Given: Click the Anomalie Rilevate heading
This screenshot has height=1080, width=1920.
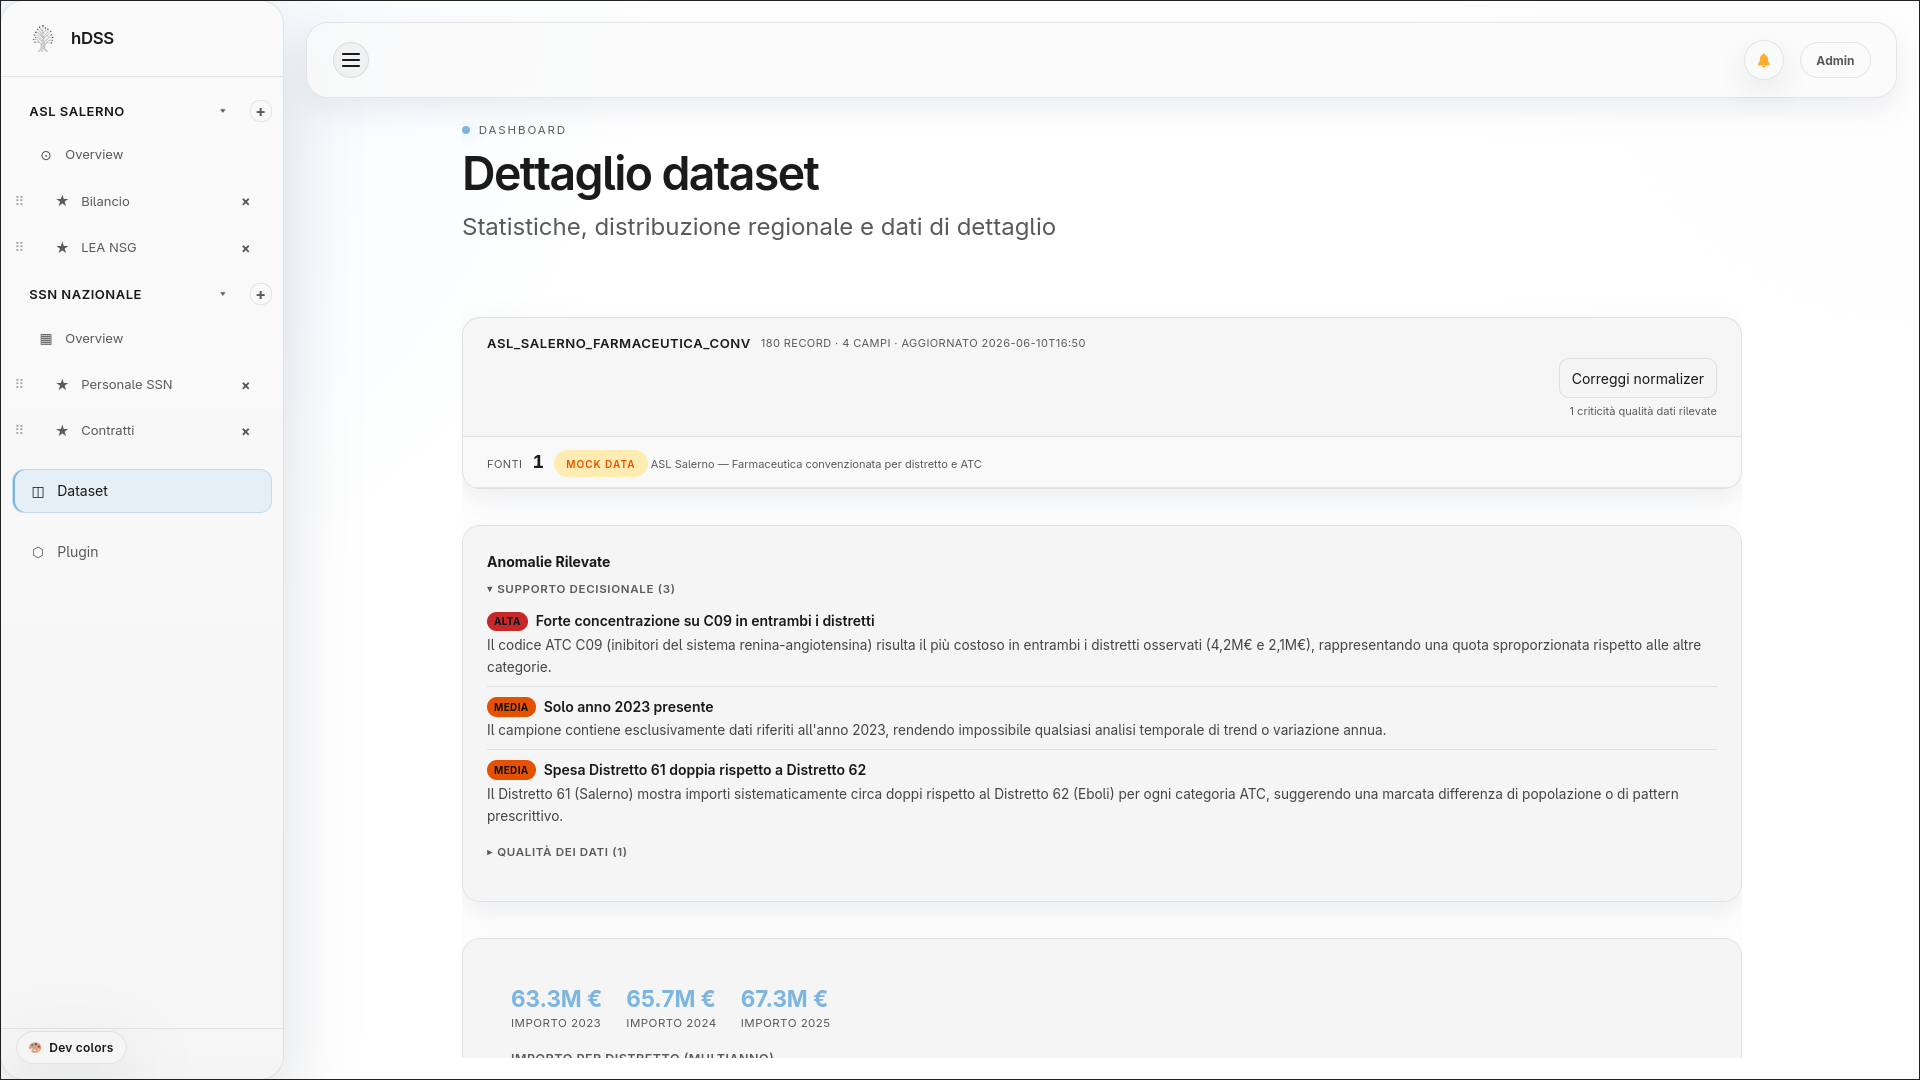Looking at the screenshot, I should [x=548, y=562].
